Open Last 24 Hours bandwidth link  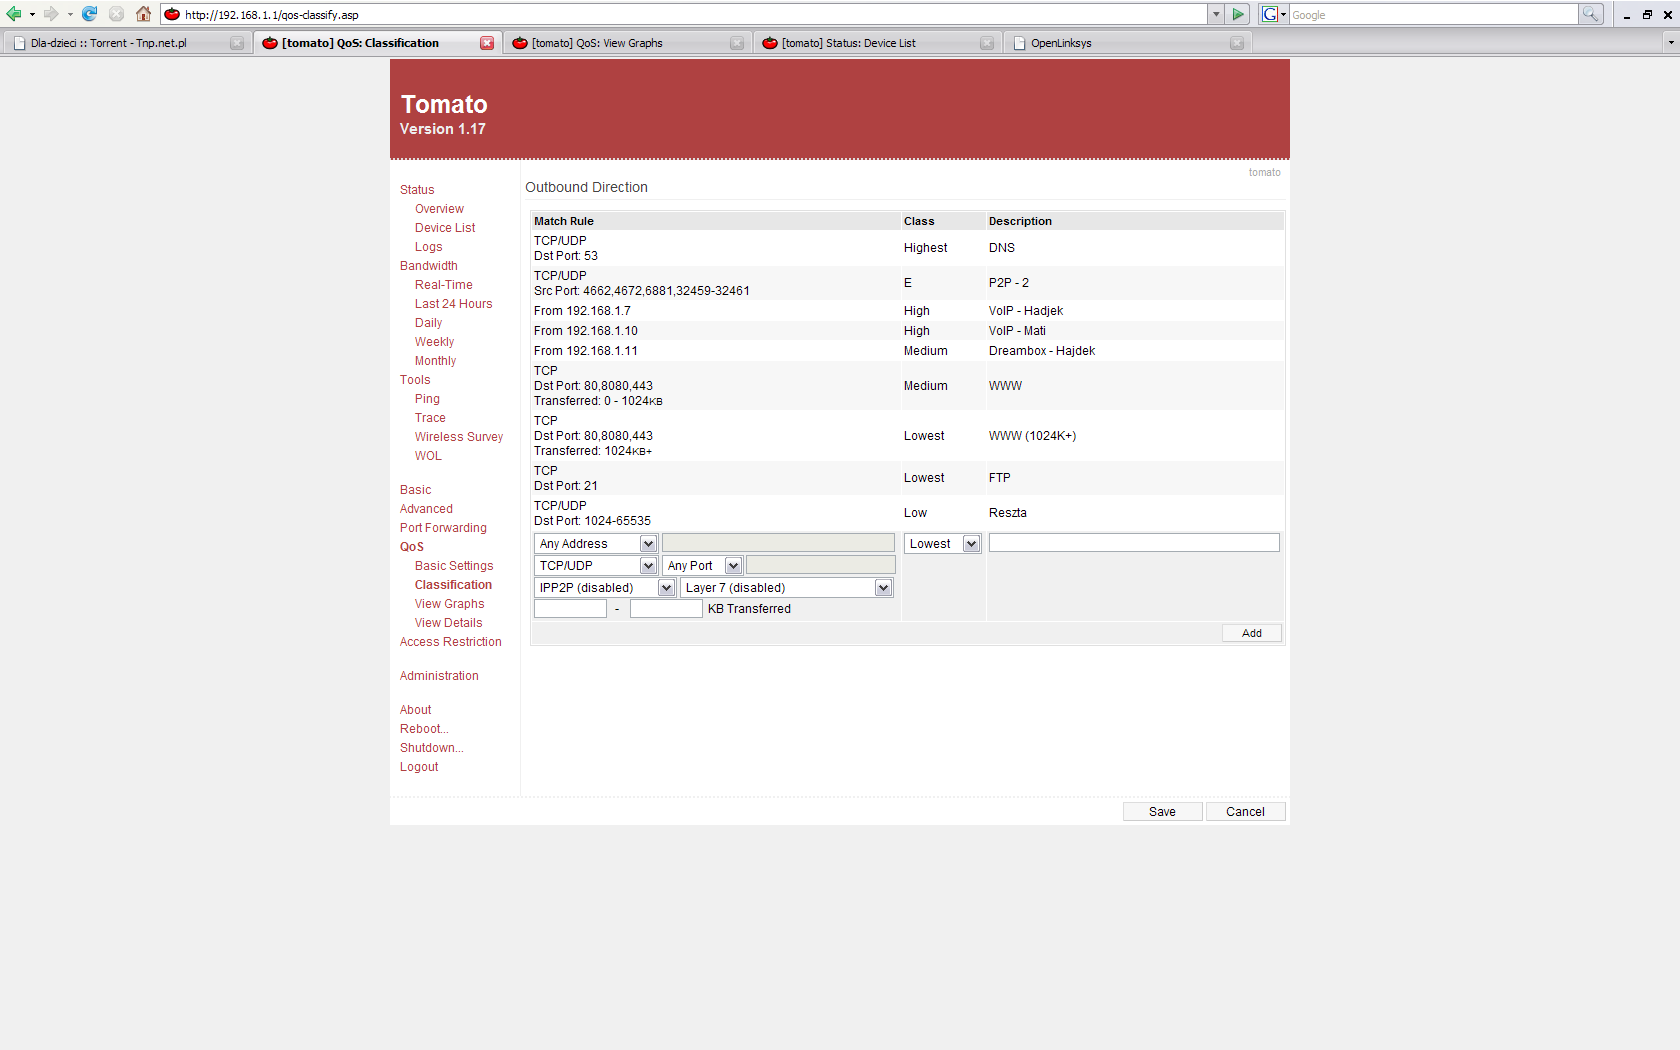[x=453, y=304]
